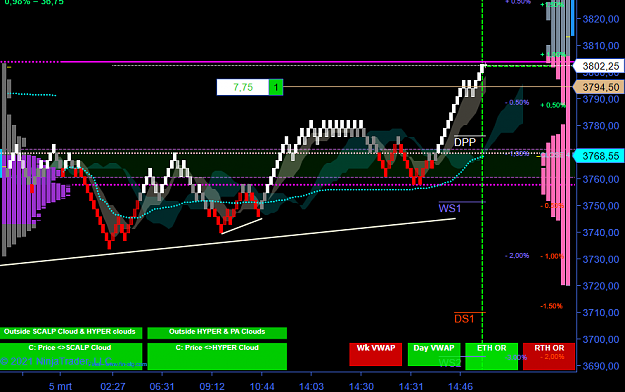Click the orange -1,50% deviation label

551,306
